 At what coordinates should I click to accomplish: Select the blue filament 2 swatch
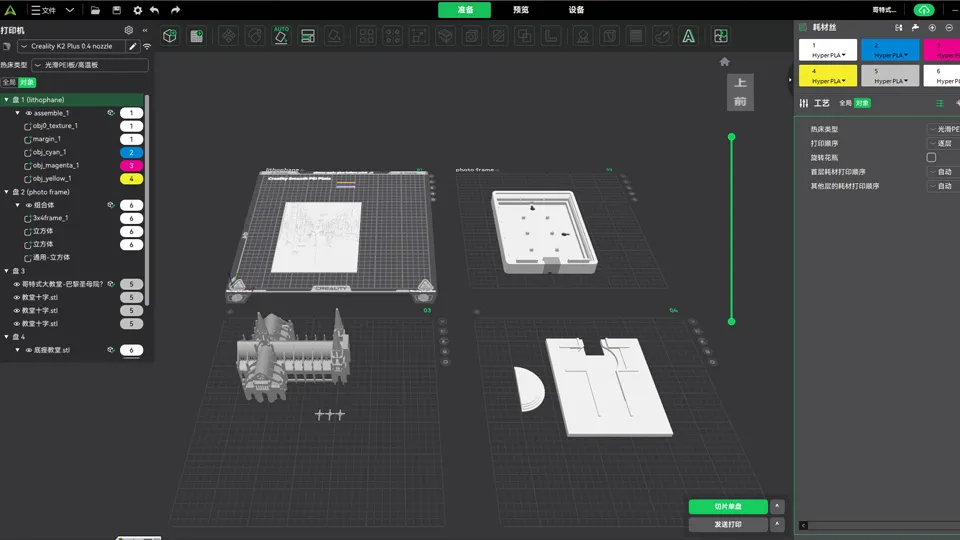890,50
